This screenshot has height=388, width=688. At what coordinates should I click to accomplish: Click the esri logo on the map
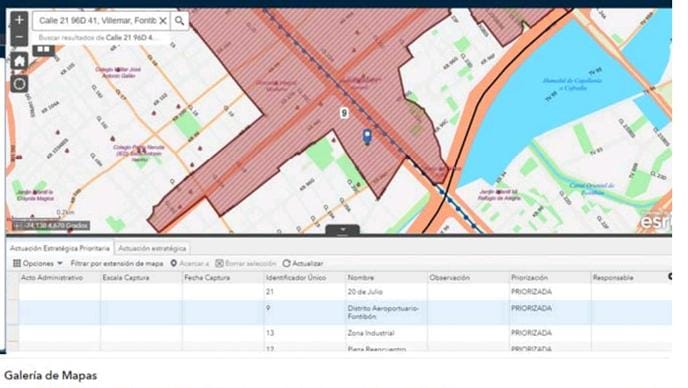[655, 221]
